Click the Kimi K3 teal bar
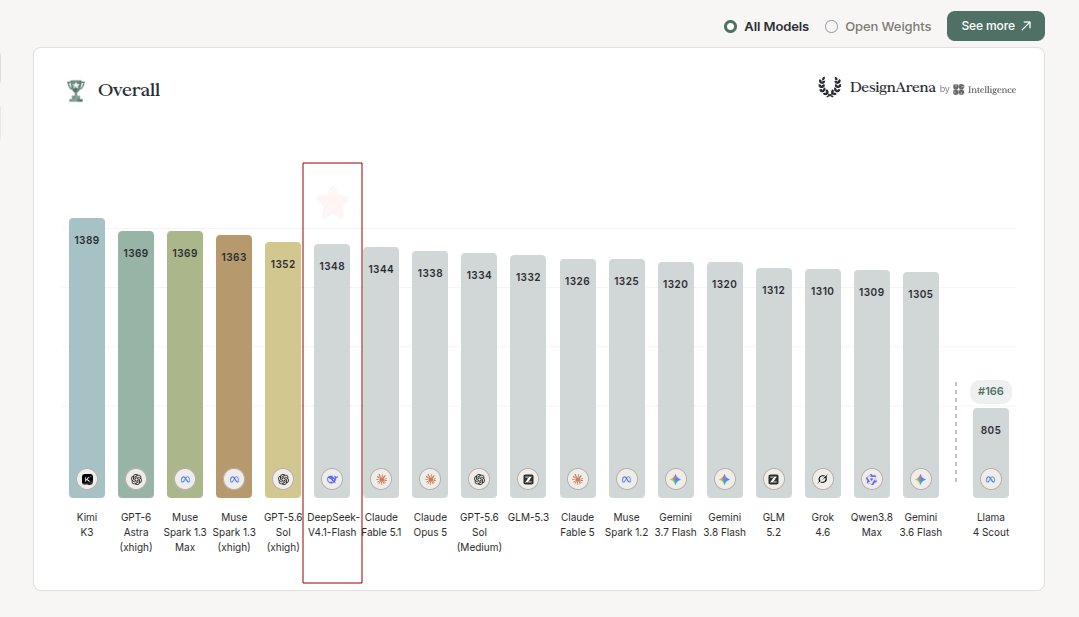Image resolution: width=1079 pixels, height=617 pixels. click(87, 358)
